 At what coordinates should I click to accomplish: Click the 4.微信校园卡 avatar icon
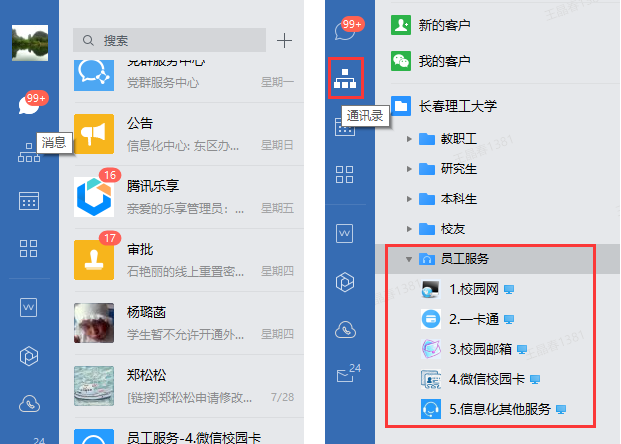coord(431,379)
